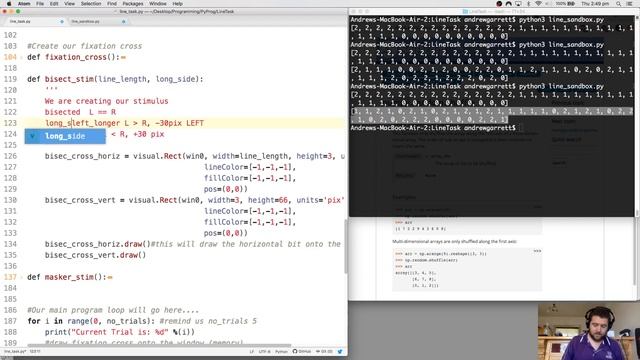Click 'for i in range(0, no_trials)' line

[142, 321]
